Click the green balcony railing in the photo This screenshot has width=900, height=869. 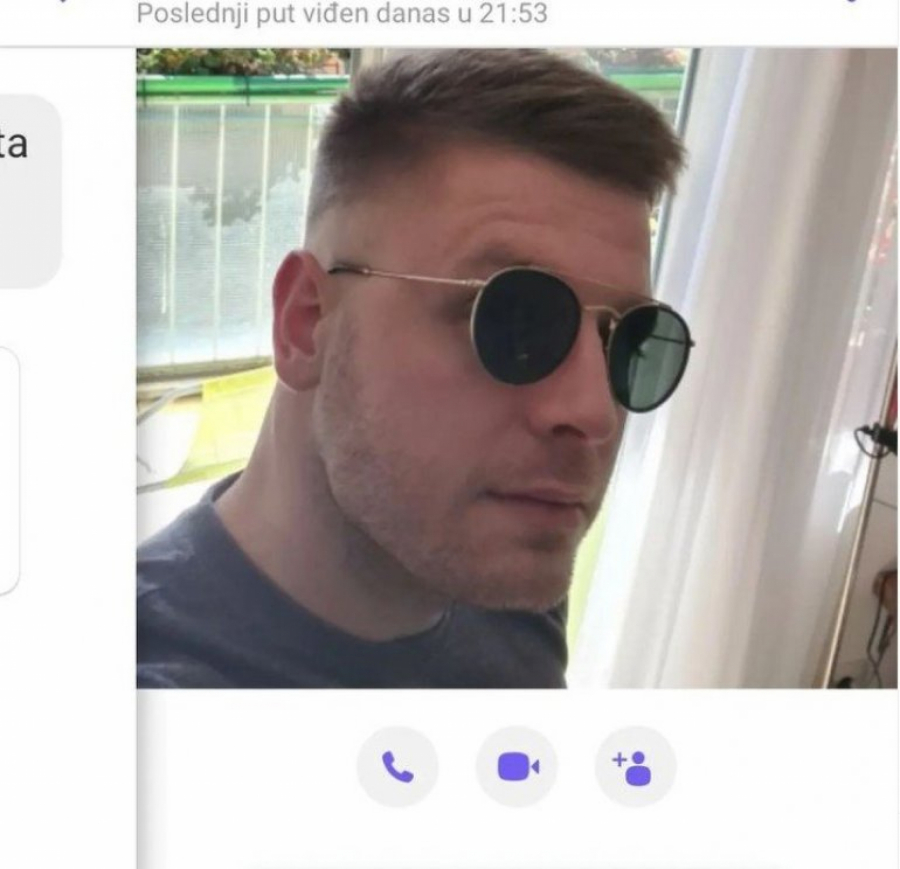click(241, 86)
